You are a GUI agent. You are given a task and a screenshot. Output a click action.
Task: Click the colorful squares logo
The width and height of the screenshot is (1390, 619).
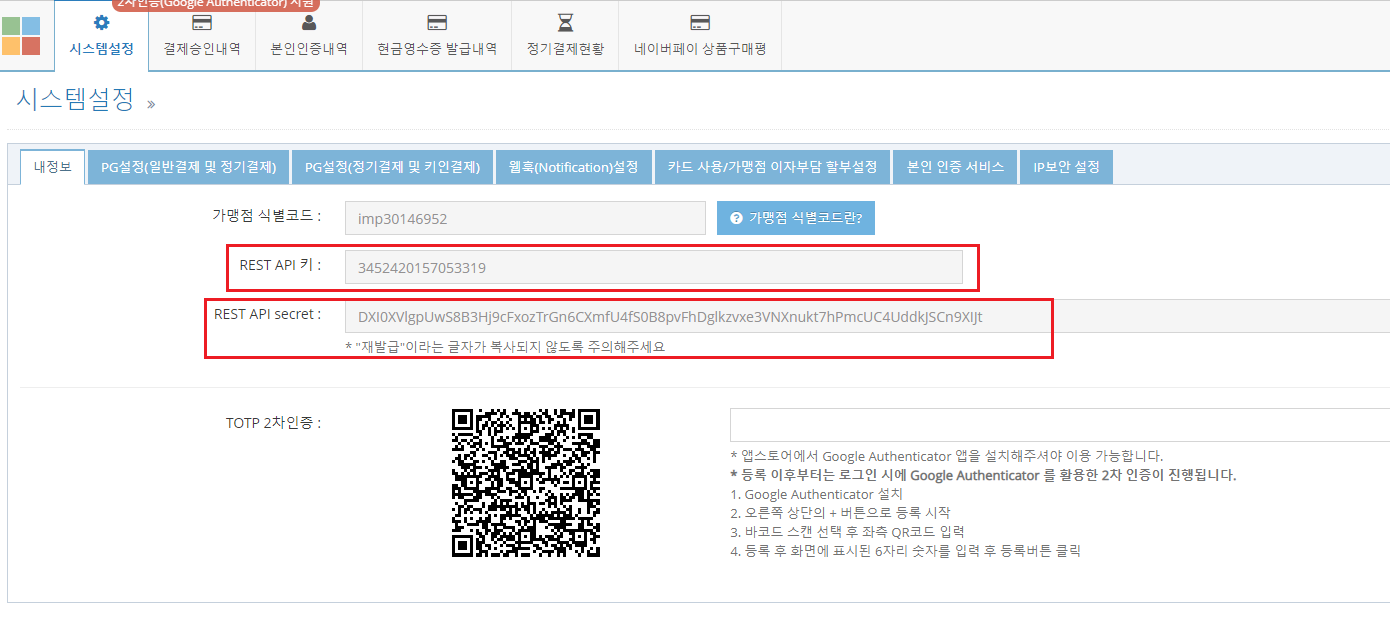tap(21, 36)
